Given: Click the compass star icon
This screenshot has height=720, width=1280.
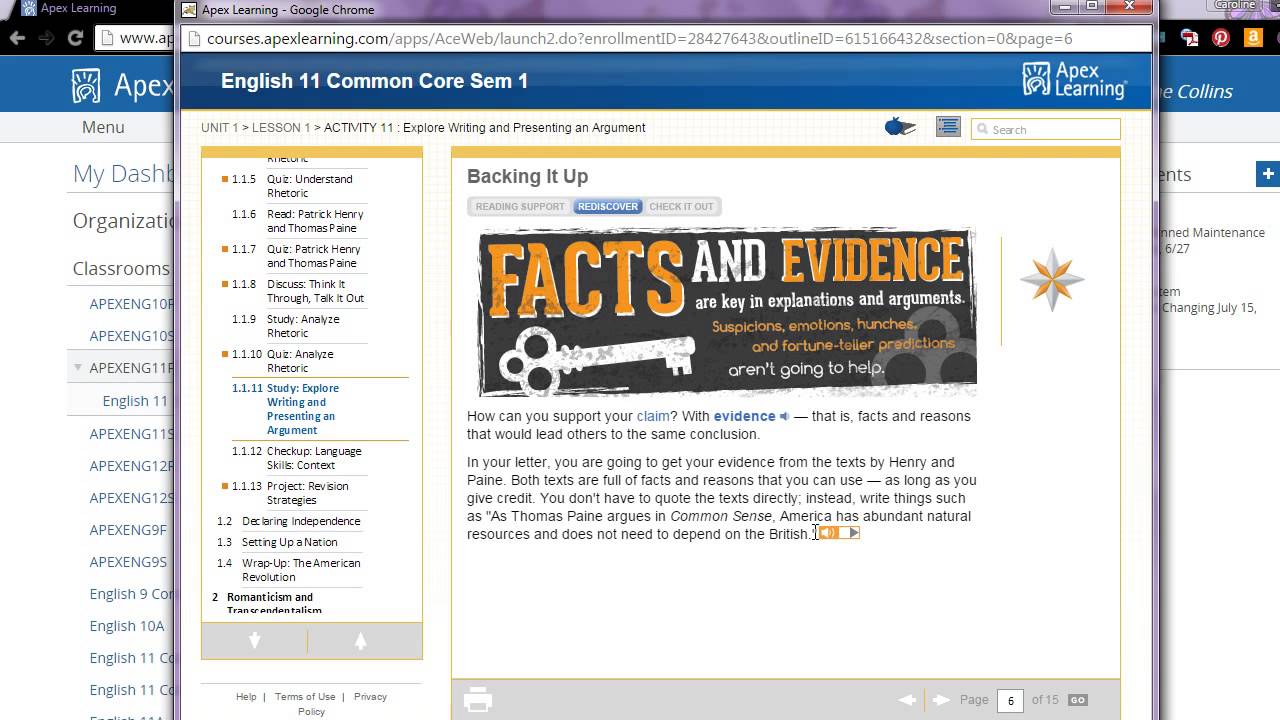Looking at the screenshot, I should pos(1052,280).
